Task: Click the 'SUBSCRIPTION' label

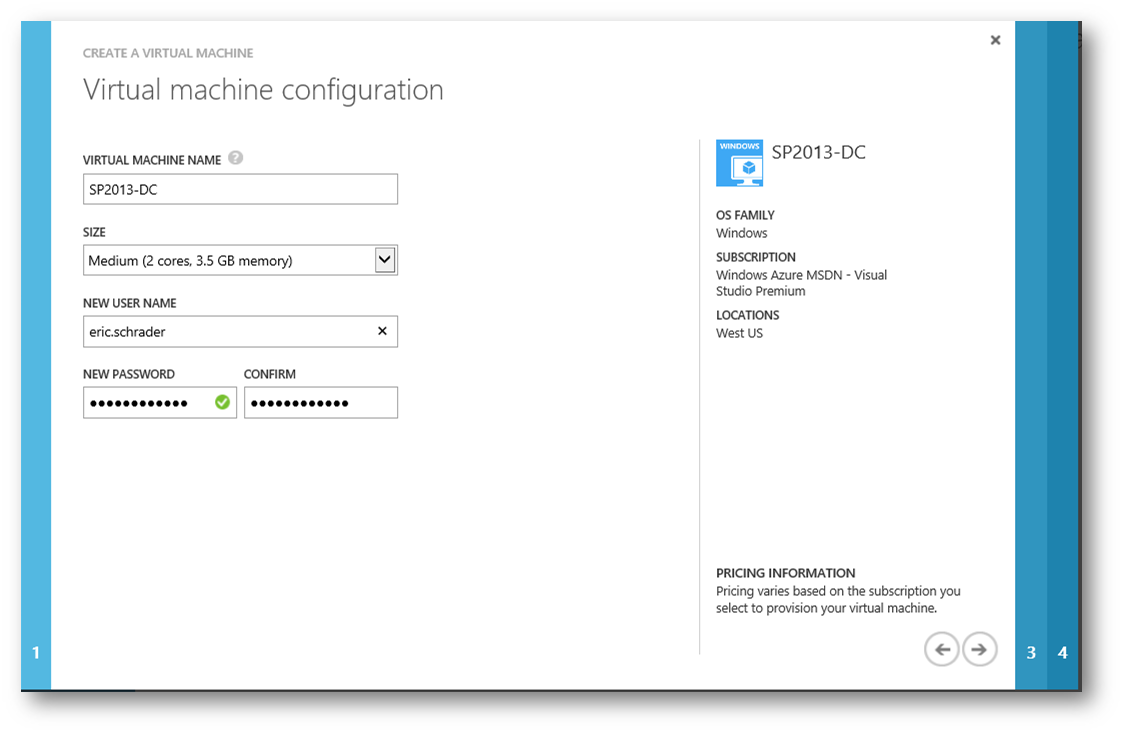Action: pos(756,257)
